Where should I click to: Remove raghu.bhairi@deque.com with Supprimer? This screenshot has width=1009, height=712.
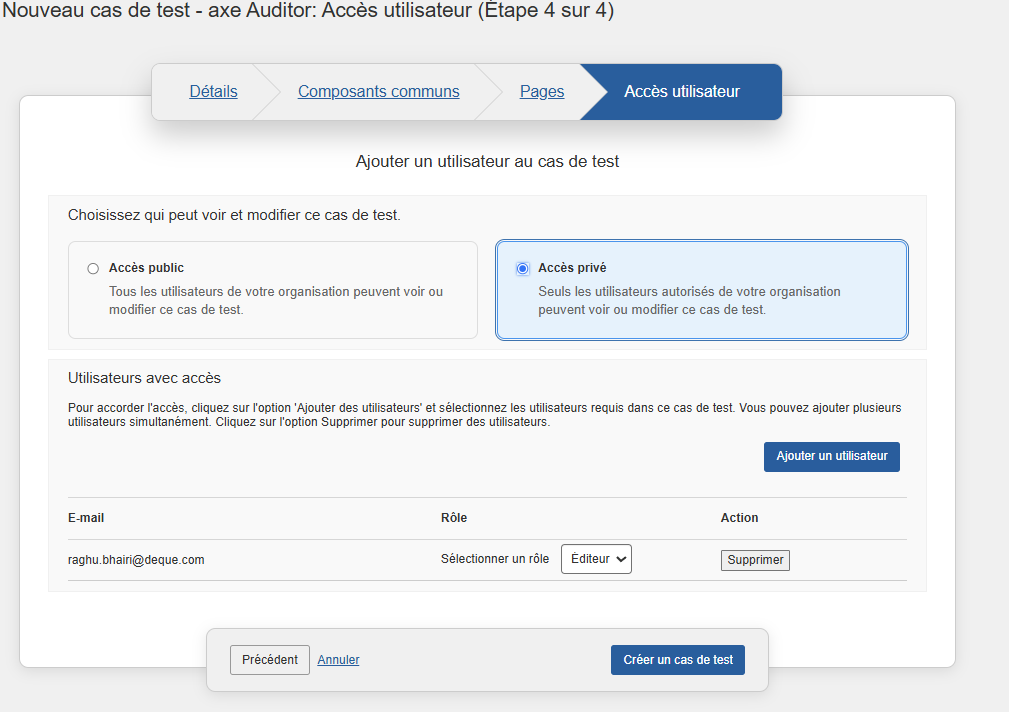pyautogui.click(x=755, y=560)
